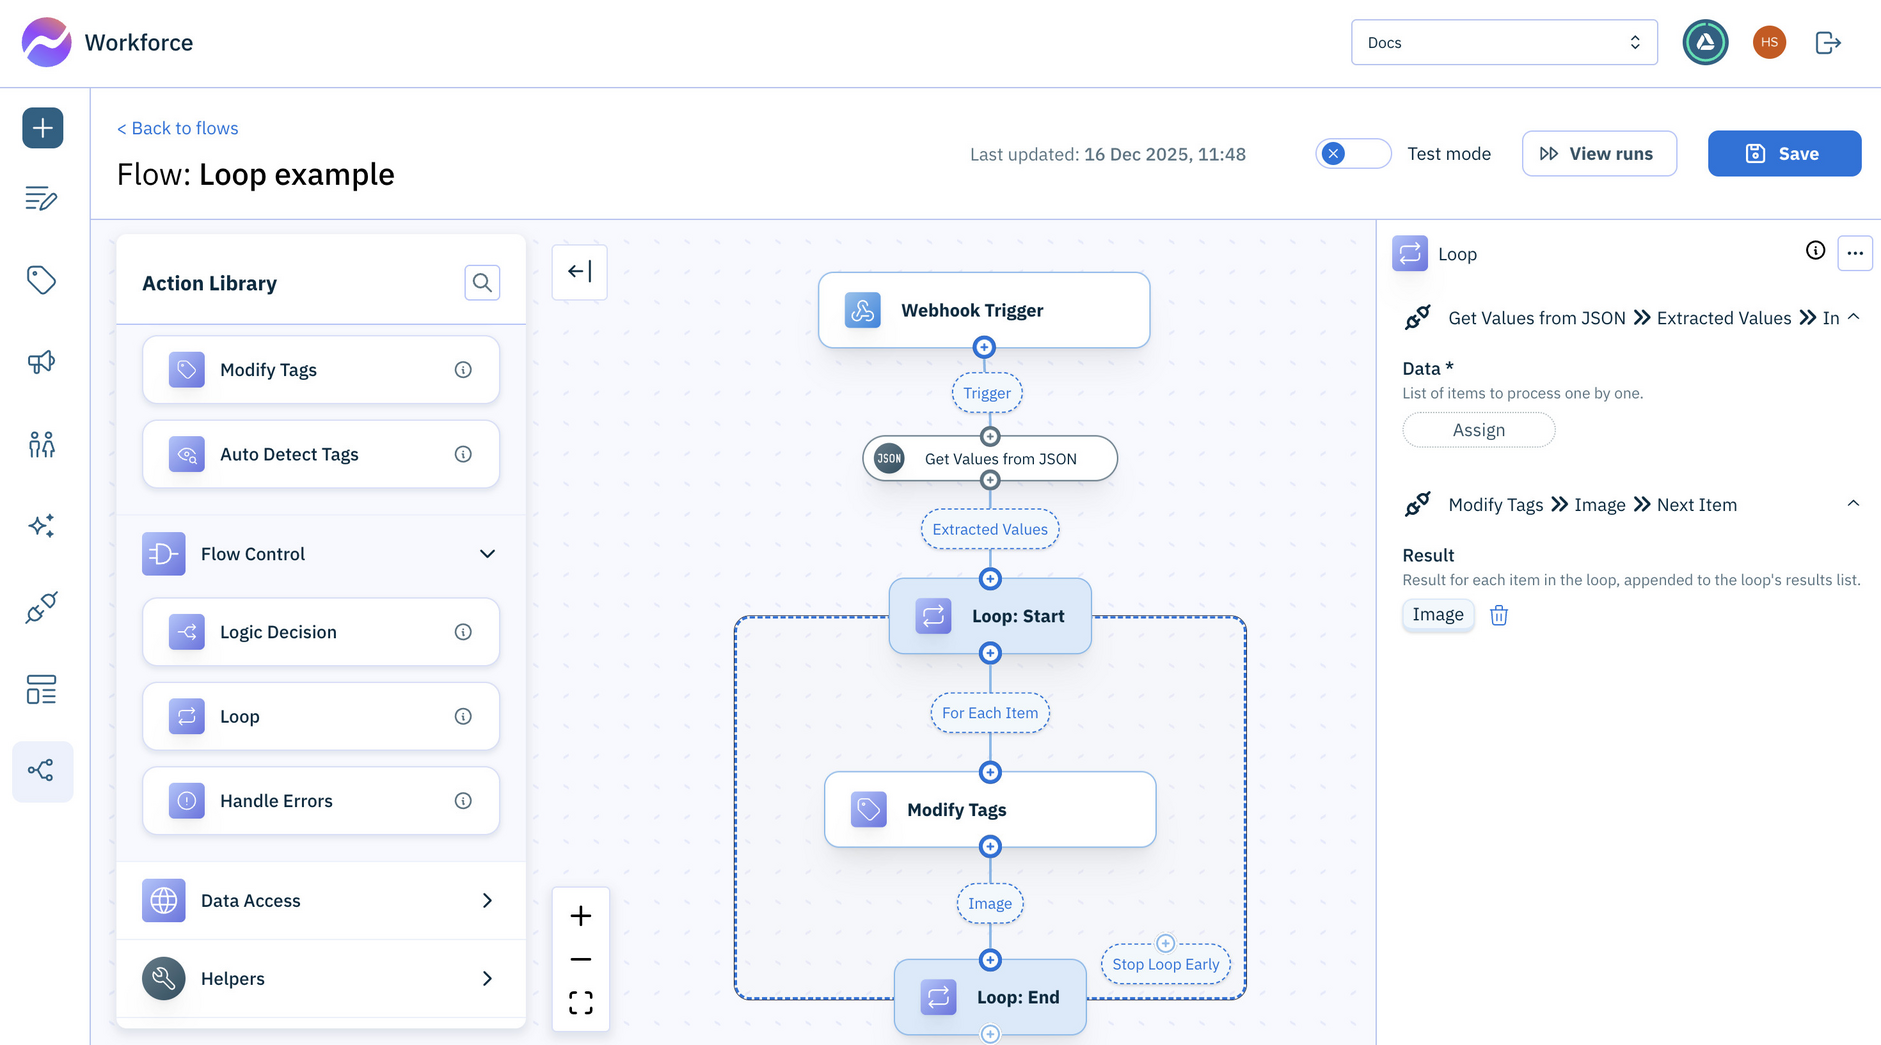Open the info icon on the Loop panel
The image size is (1881, 1045).
pos(1815,252)
